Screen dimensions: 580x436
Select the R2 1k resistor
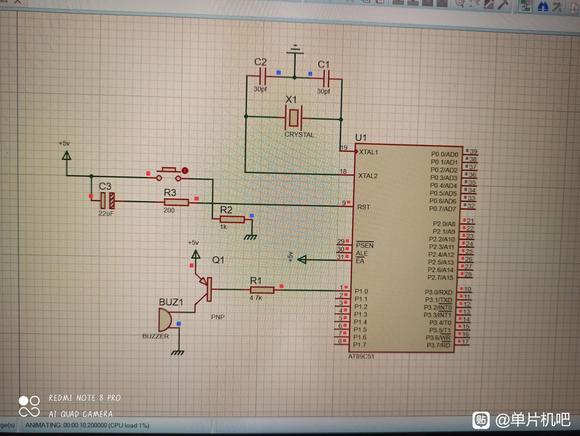232,219
